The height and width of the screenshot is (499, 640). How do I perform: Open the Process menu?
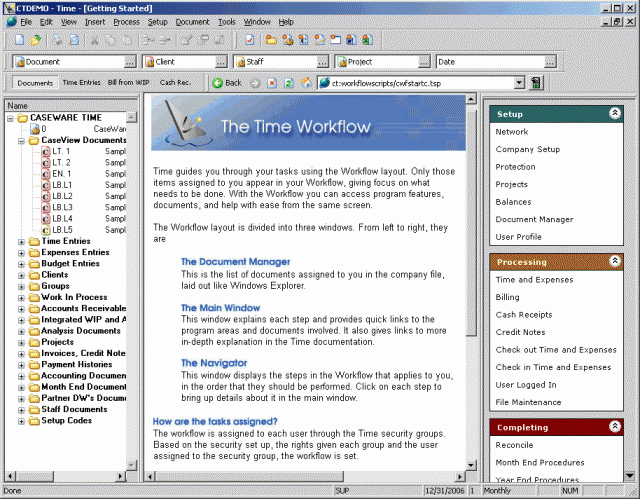126,21
